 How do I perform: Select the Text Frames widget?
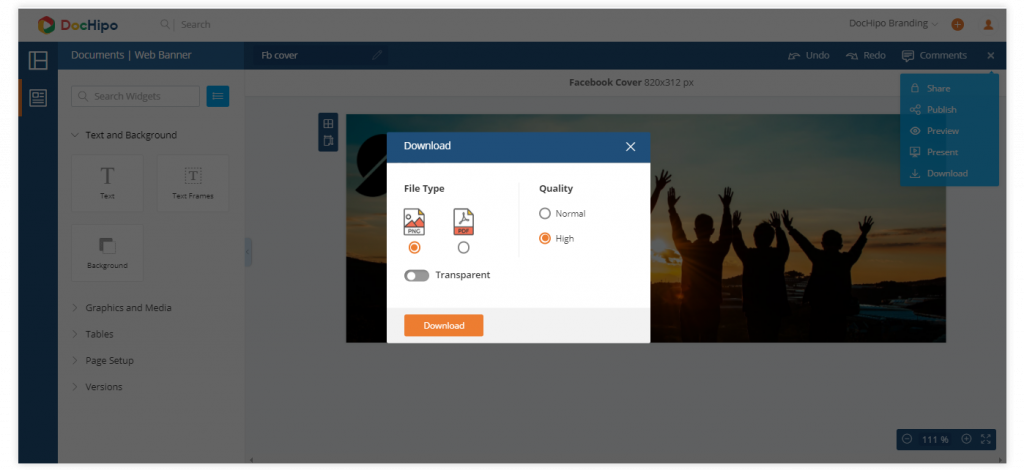tap(193, 183)
